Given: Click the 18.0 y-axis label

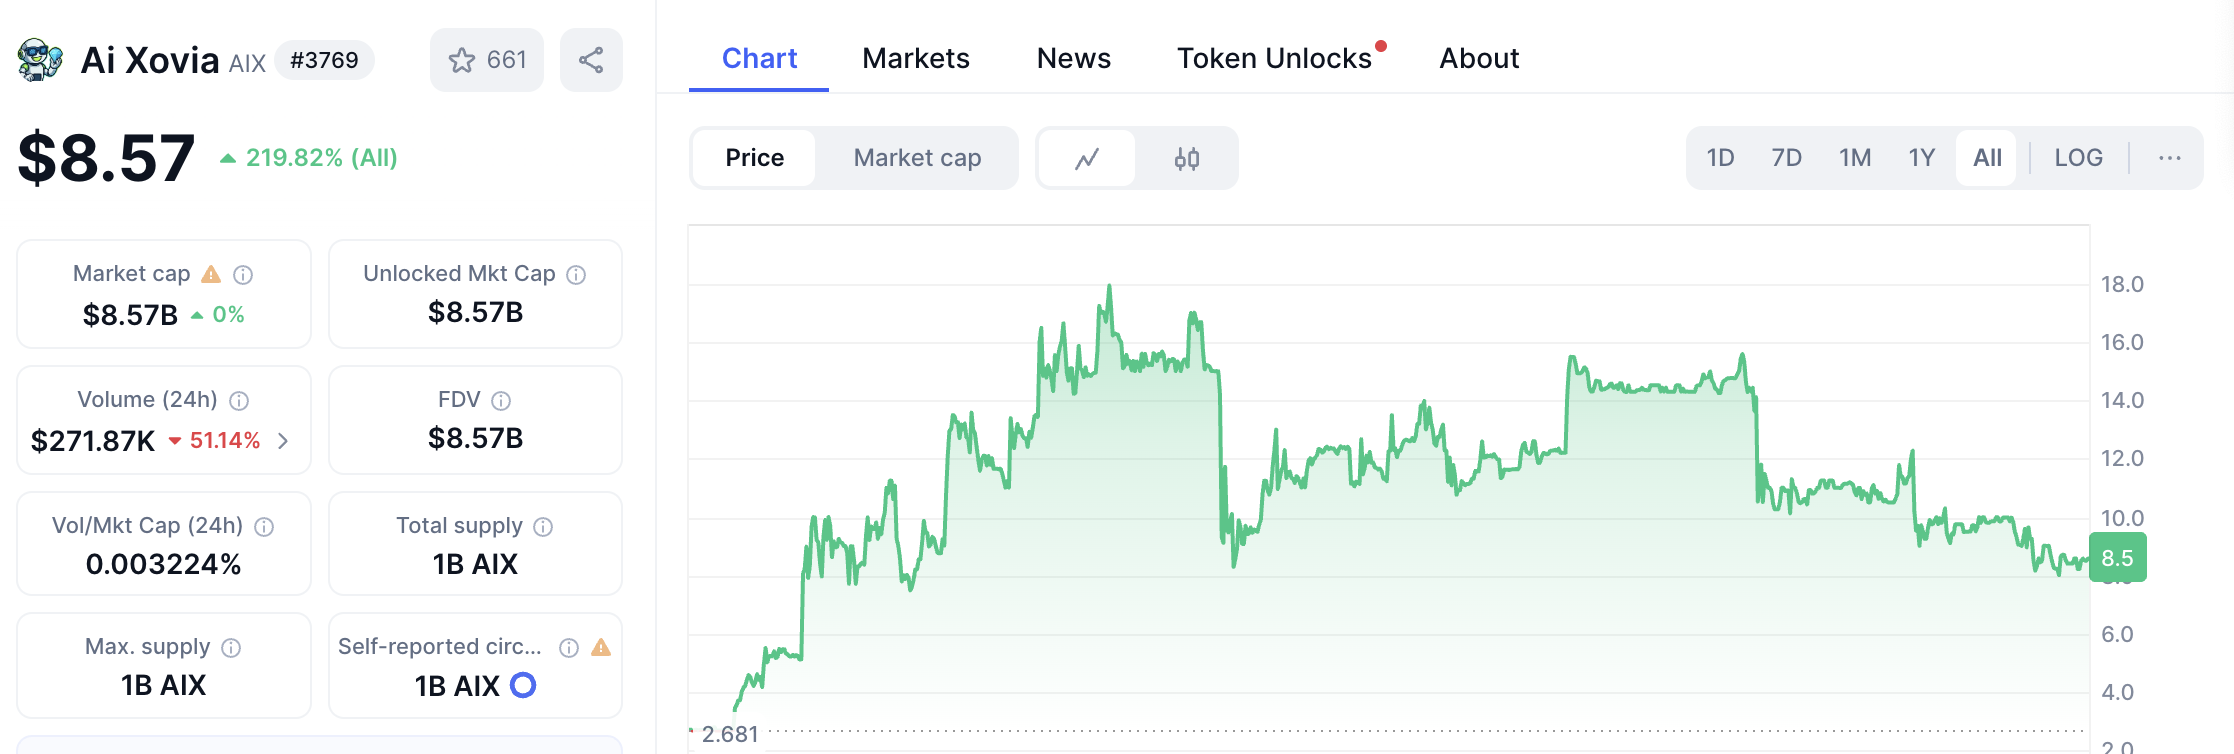Looking at the screenshot, I should pos(2122,284).
